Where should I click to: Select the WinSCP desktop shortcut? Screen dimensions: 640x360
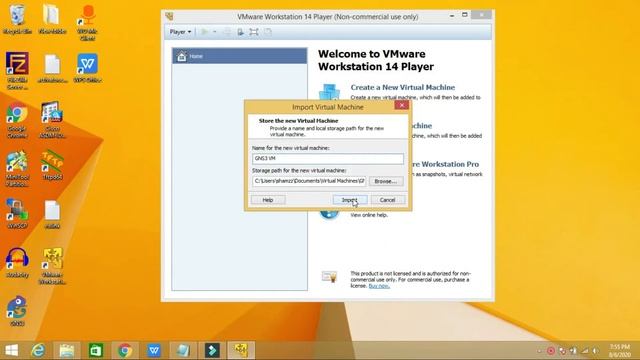point(17,213)
